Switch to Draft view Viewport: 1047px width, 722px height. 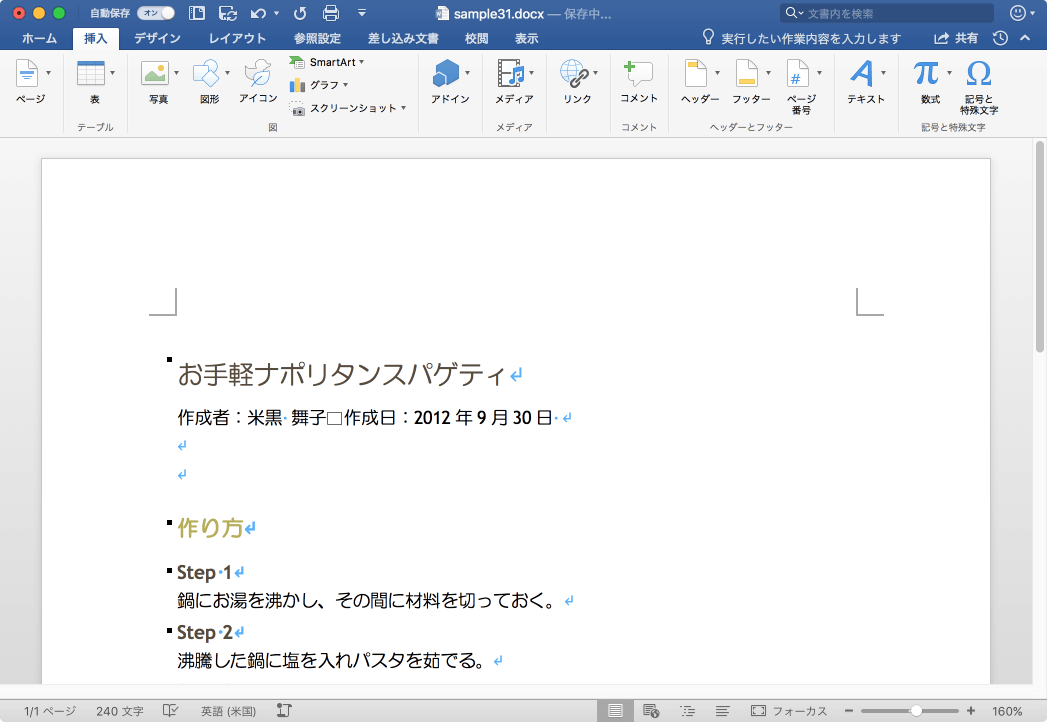pyautogui.click(x=722, y=711)
